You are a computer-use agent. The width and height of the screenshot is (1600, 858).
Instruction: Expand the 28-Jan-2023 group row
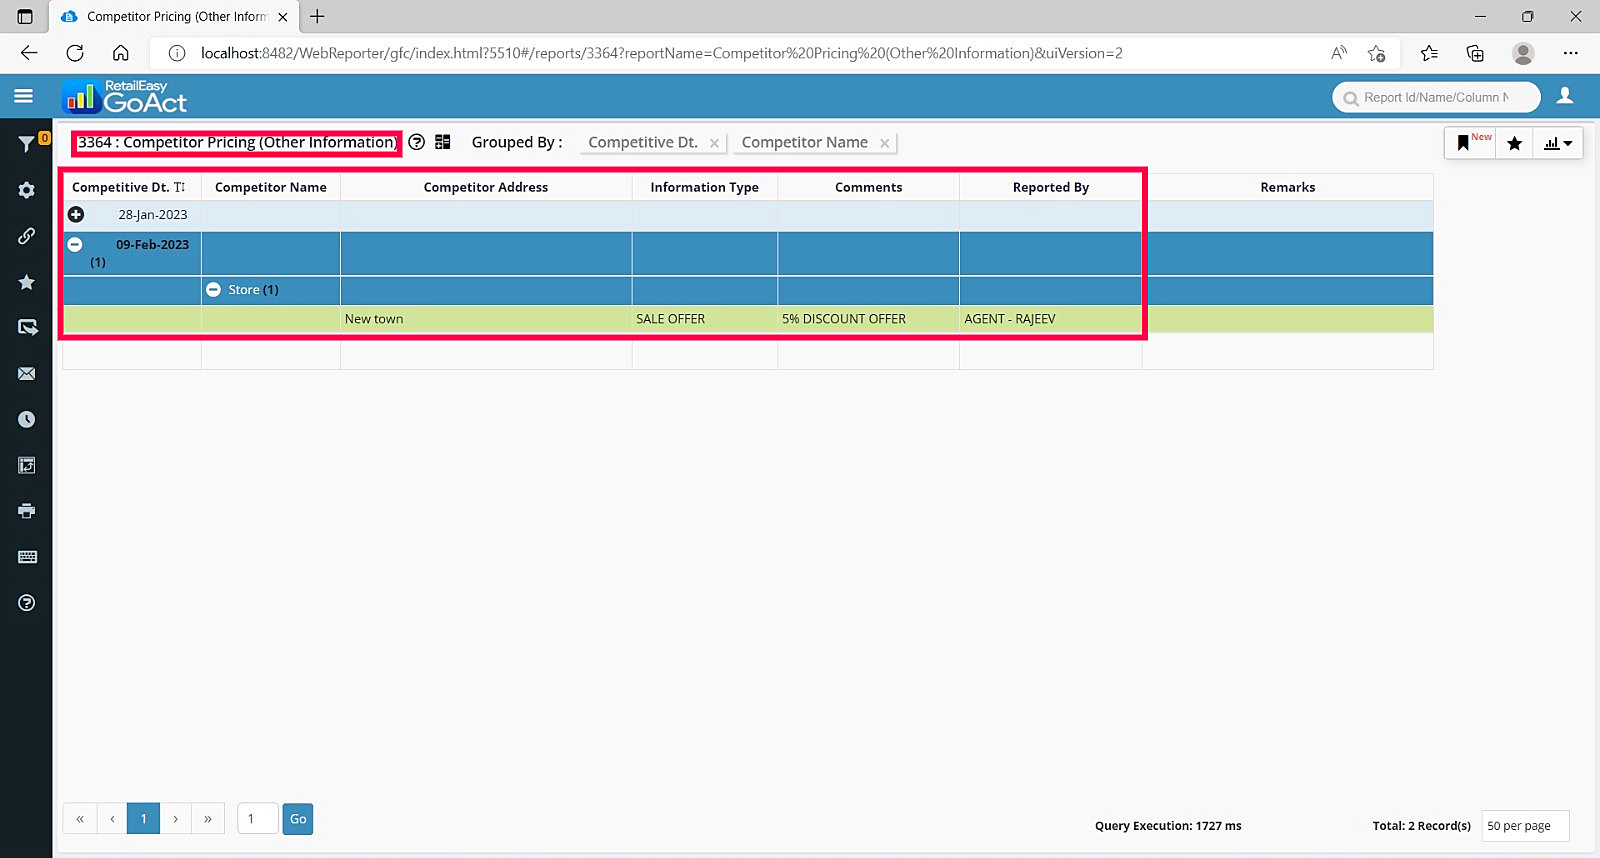pyautogui.click(x=76, y=214)
